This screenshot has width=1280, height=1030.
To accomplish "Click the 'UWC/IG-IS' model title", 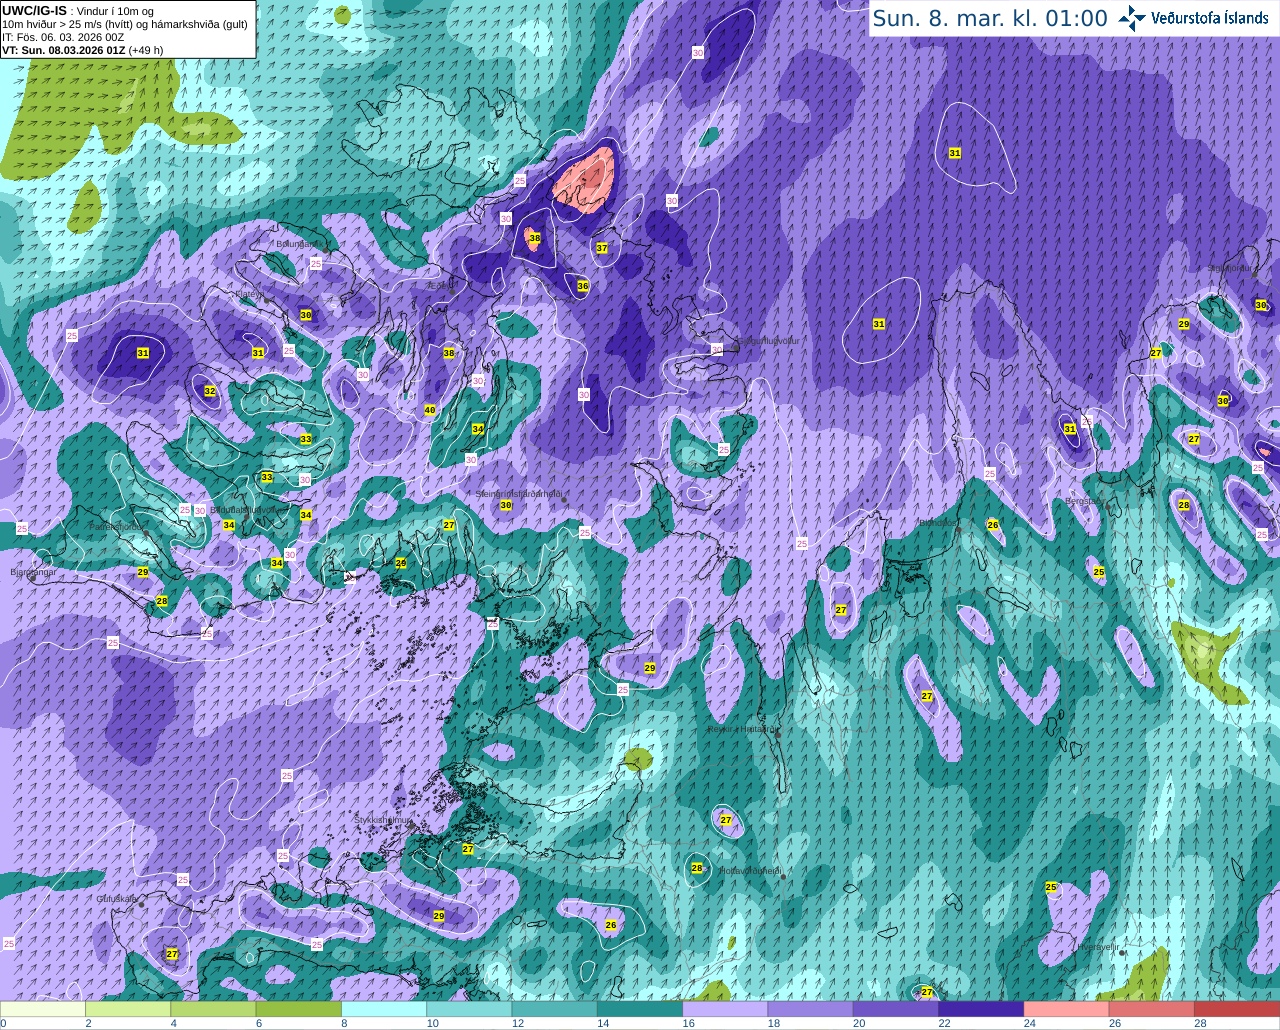I will tap(34, 10).
